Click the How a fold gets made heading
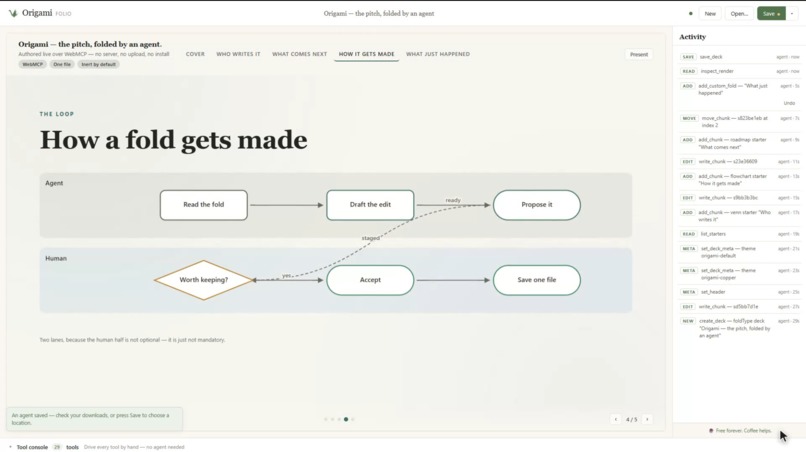Viewport: 806px width, 452px height. click(174, 140)
